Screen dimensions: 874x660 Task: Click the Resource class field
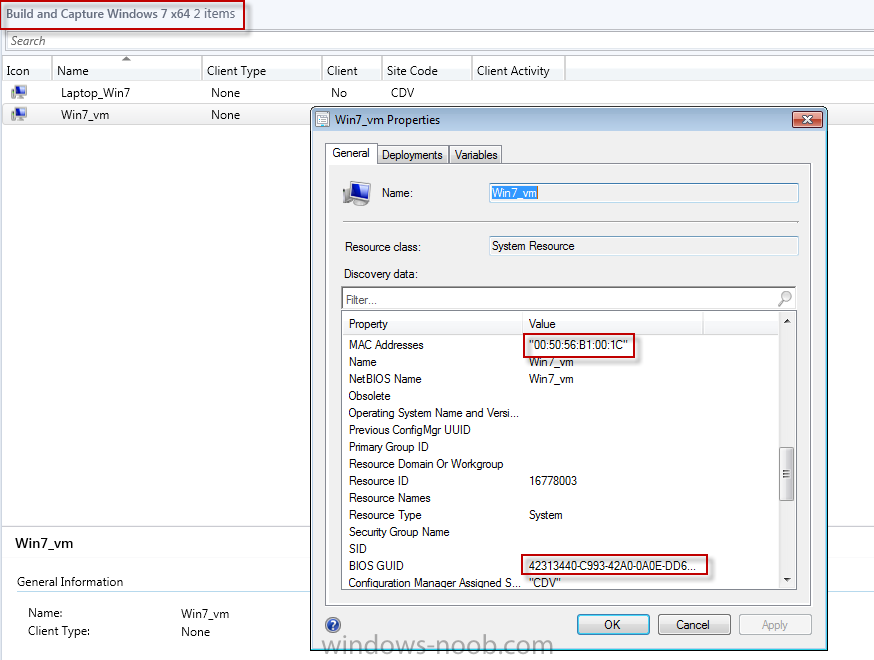coord(644,246)
